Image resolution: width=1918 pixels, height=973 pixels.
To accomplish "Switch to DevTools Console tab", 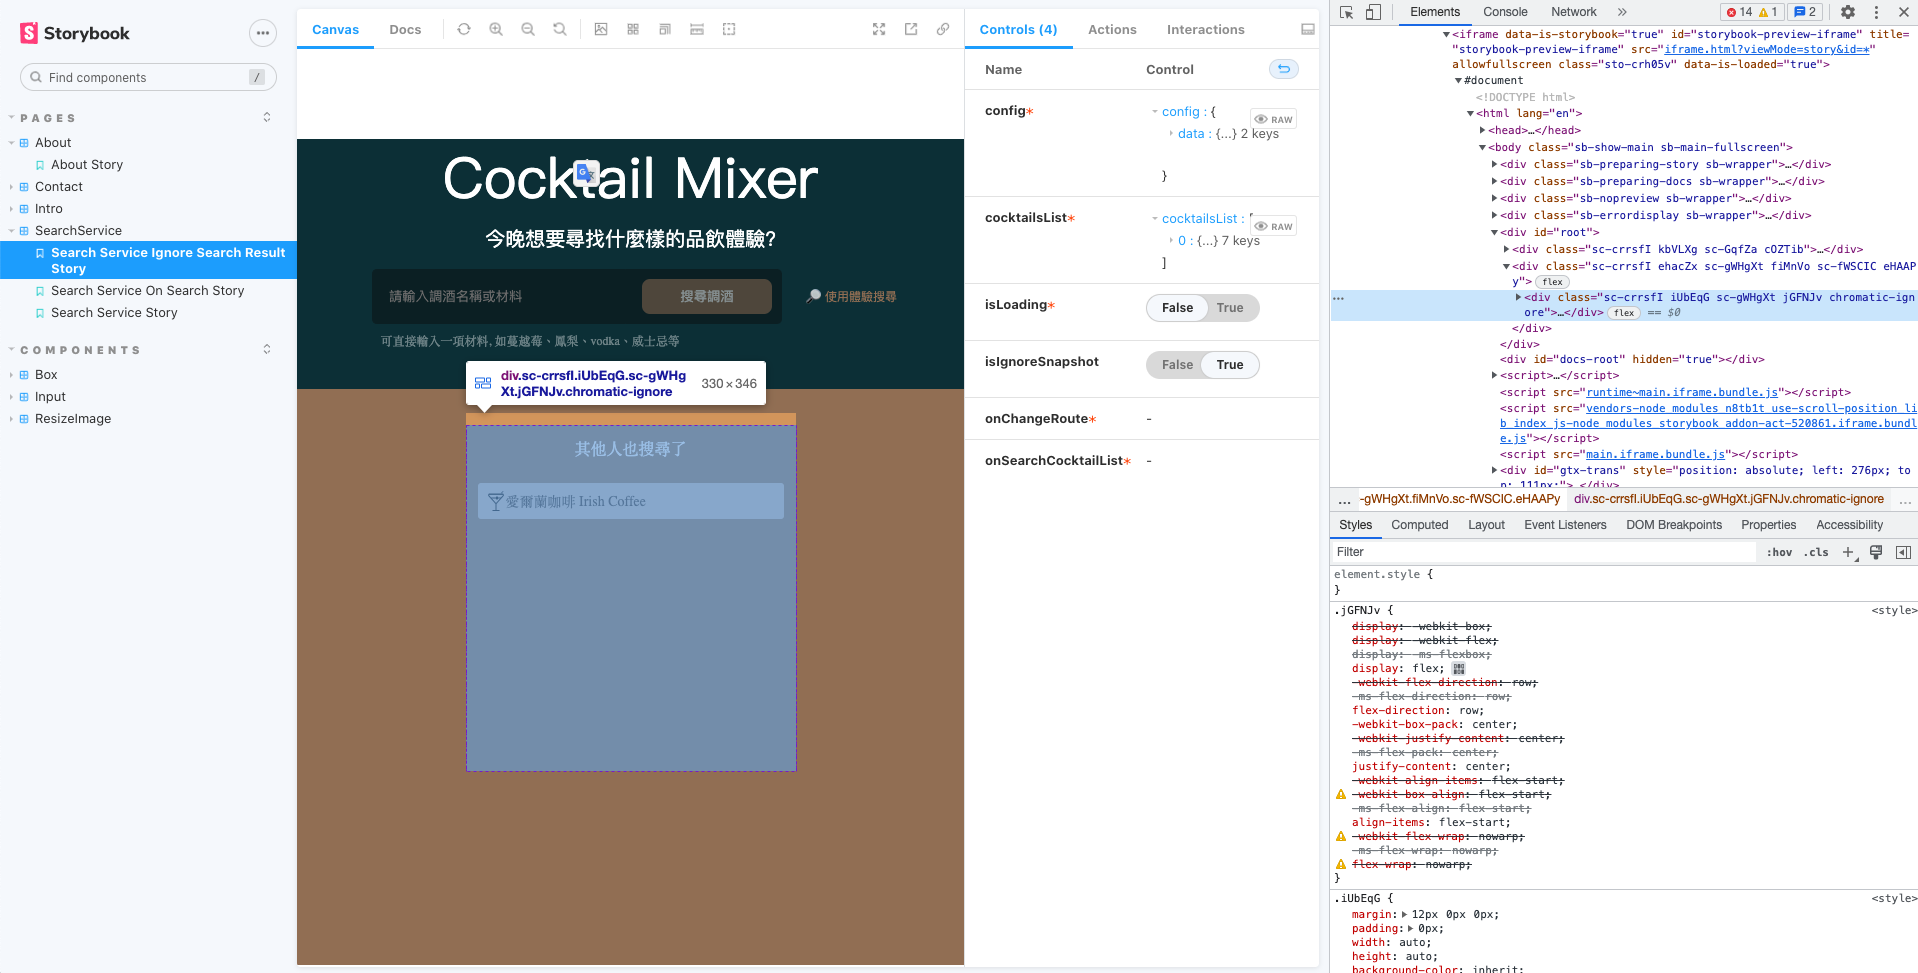I will pyautogui.click(x=1505, y=12).
